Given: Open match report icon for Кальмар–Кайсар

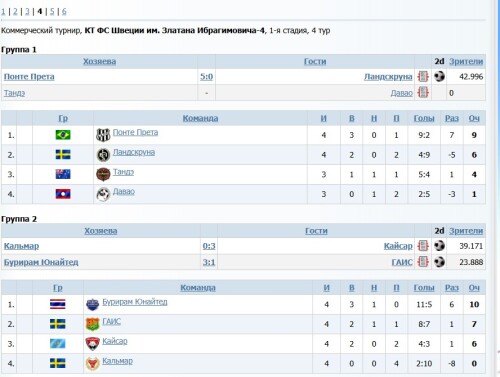Looking at the screenshot, I should coord(423,246).
